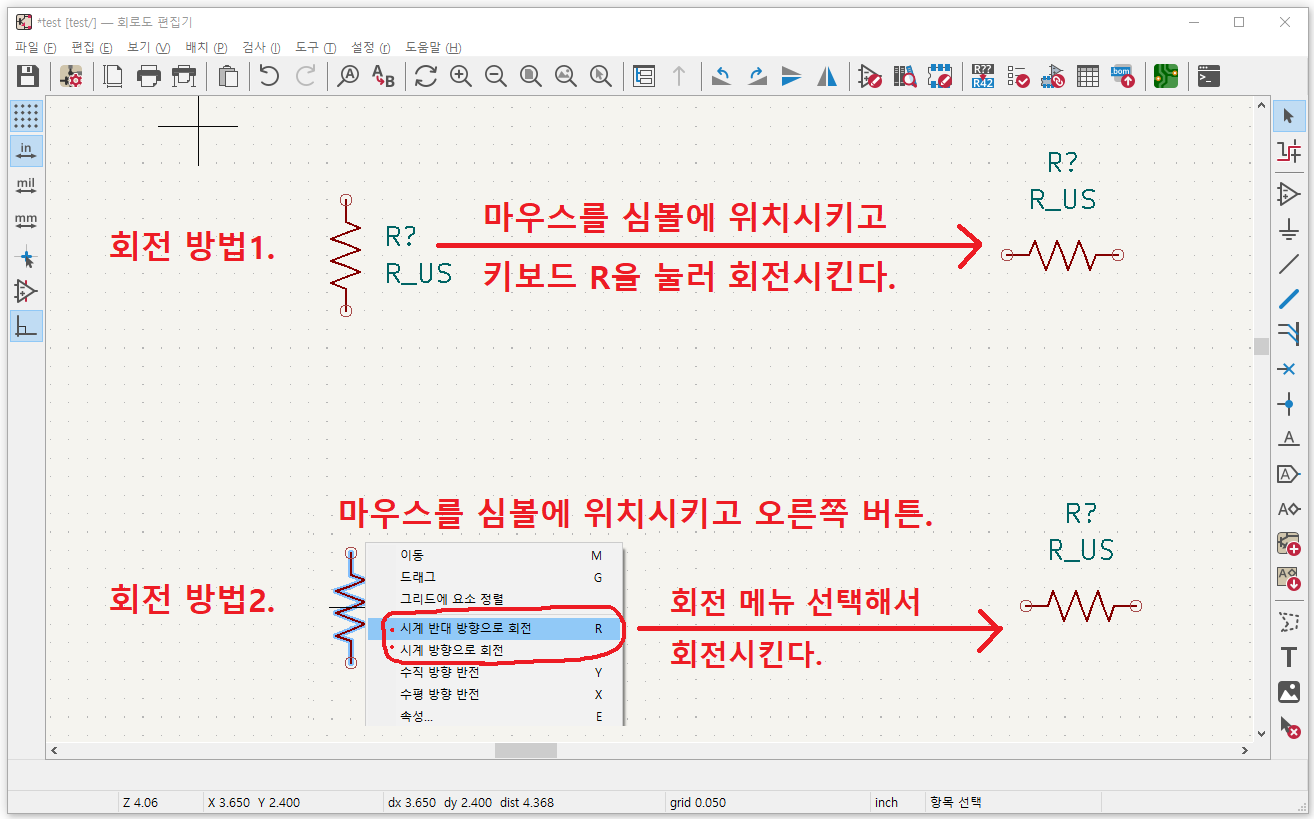Viewport: 1314px width, 819px height.
Task: Open Find and Replace with the AB icon
Action: pos(383,76)
